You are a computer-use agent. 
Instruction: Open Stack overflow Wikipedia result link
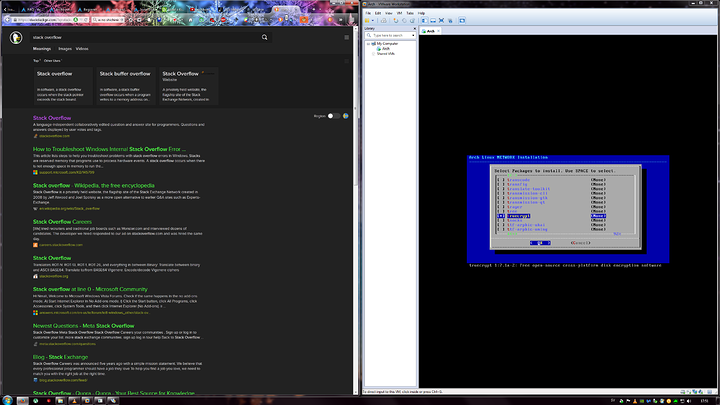[x=94, y=186]
